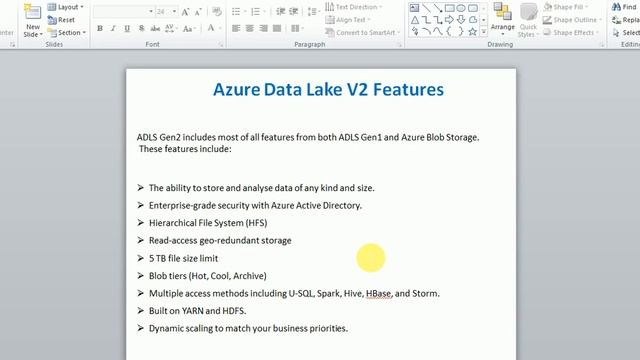640x360 pixels.
Task: Open the Shape Fill dropdown
Action: pyautogui.click(x=566, y=7)
